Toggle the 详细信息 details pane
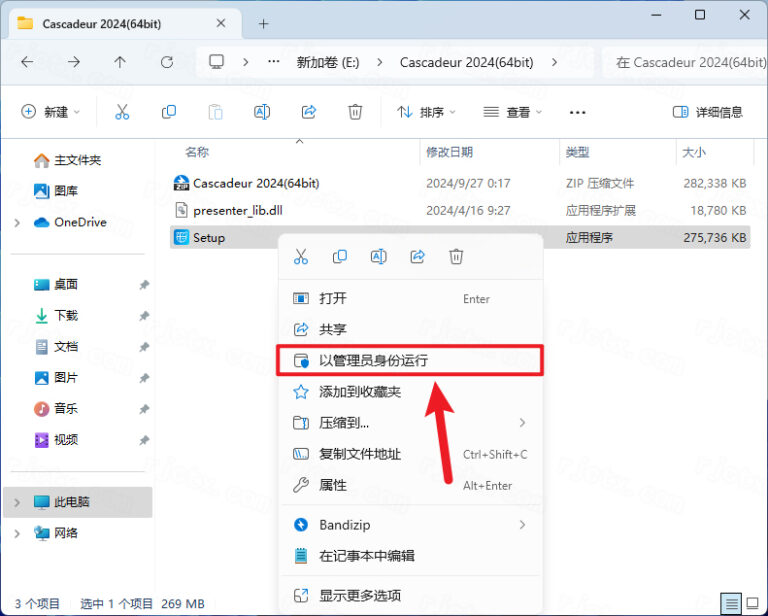 709,112
